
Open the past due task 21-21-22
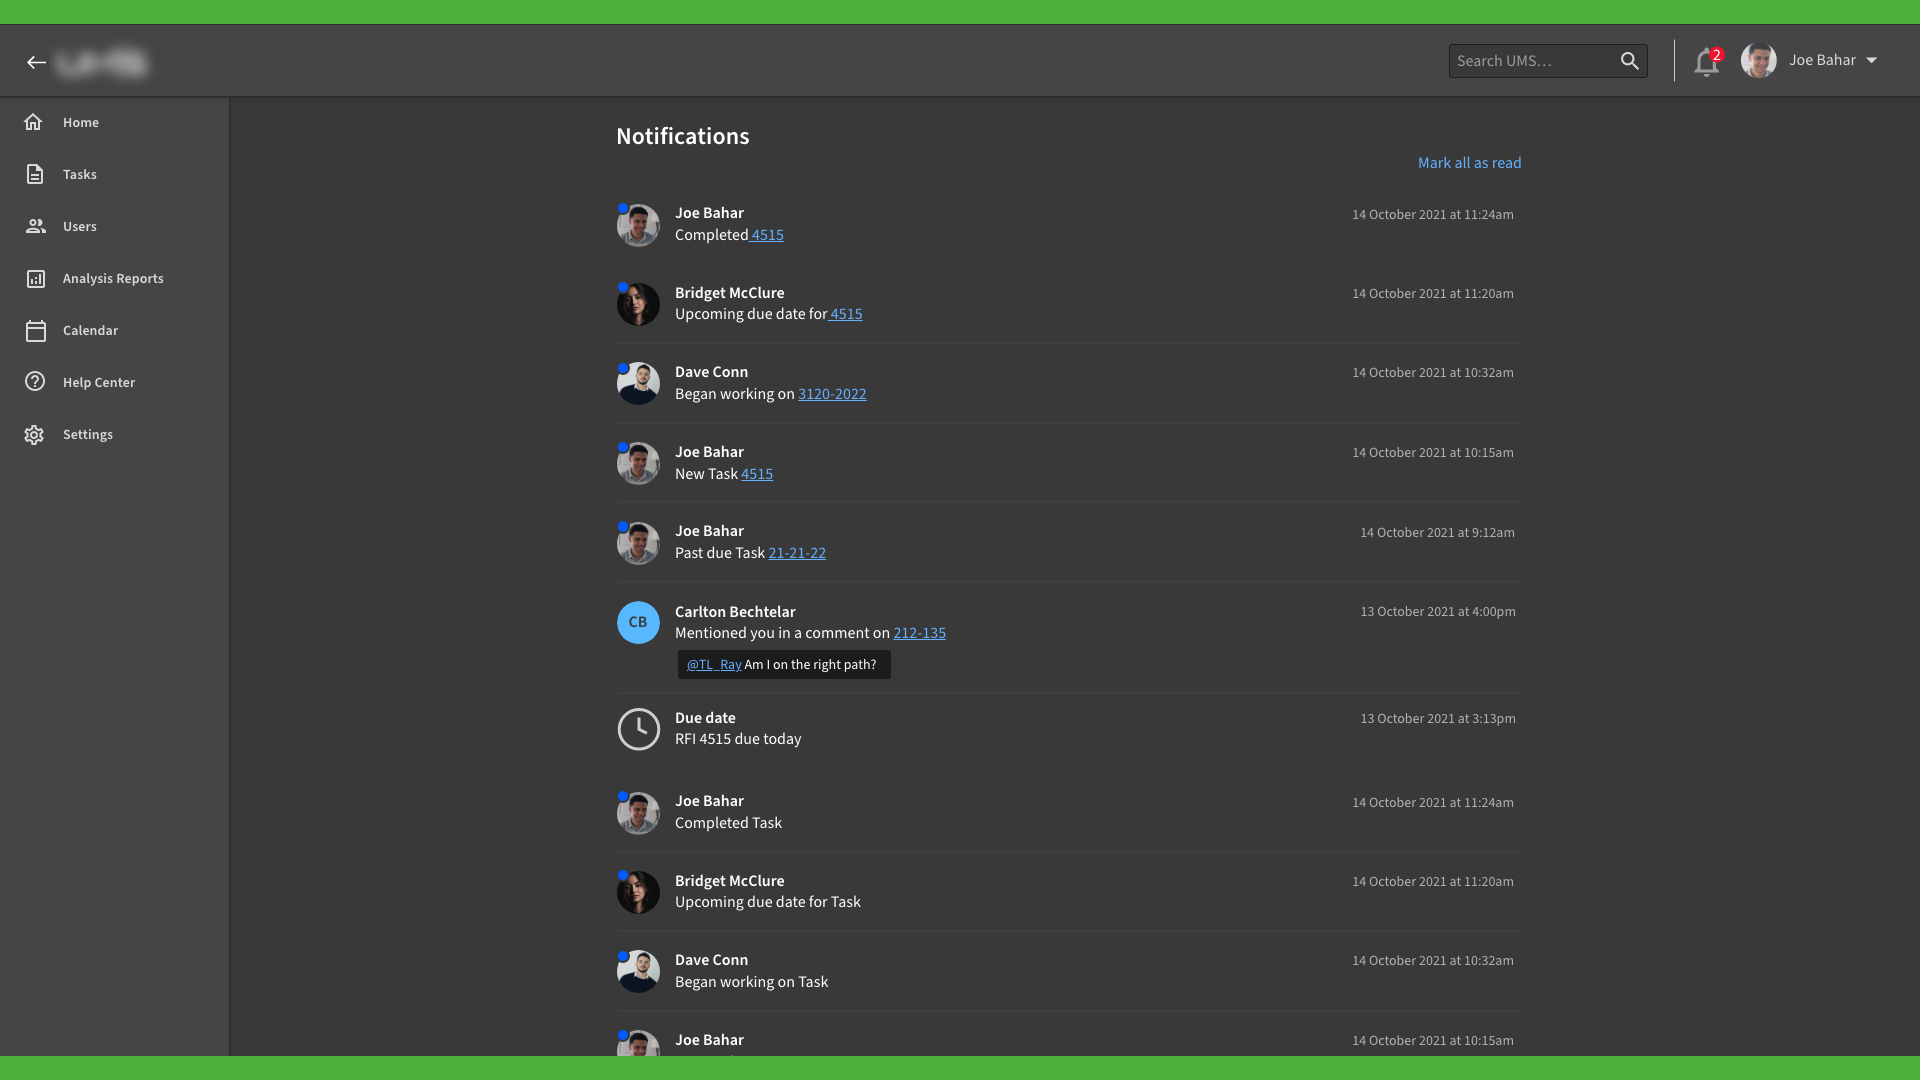click(797, 553)
